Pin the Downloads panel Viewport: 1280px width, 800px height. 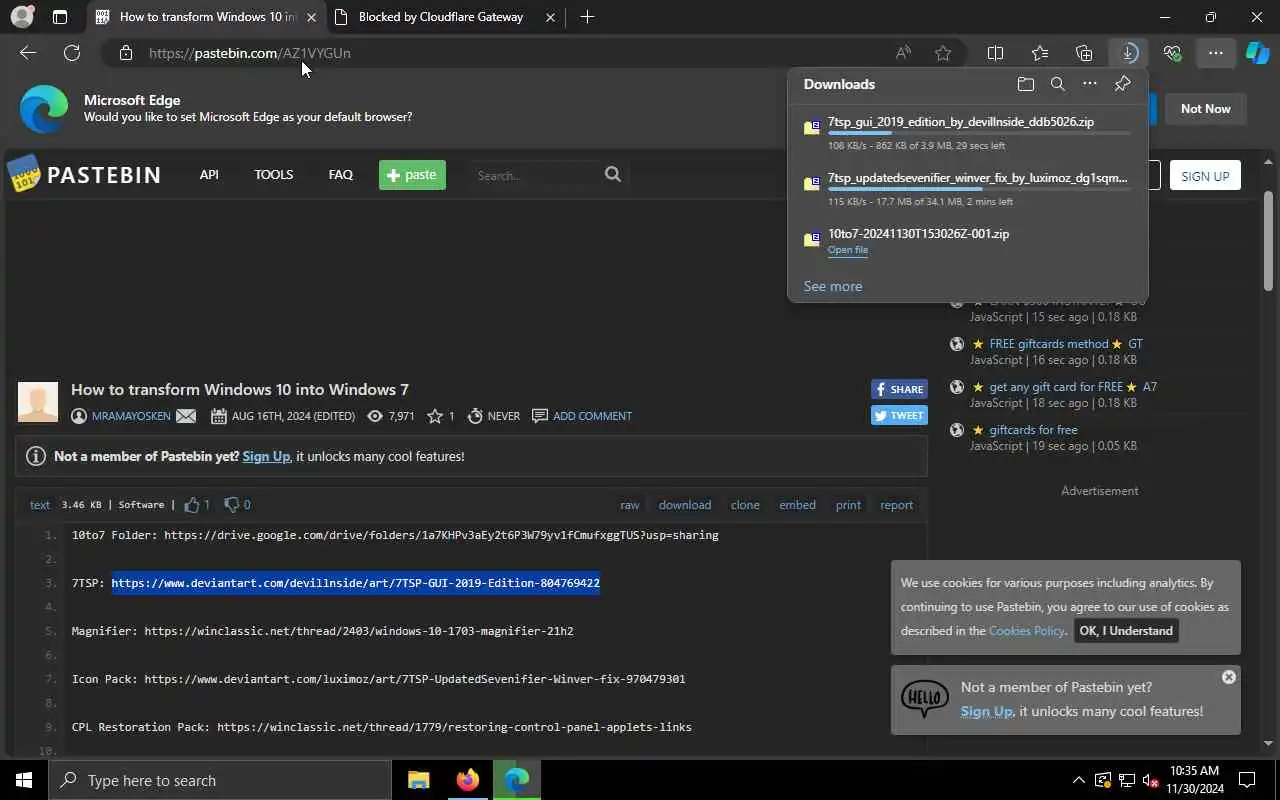pos(1122,84)
